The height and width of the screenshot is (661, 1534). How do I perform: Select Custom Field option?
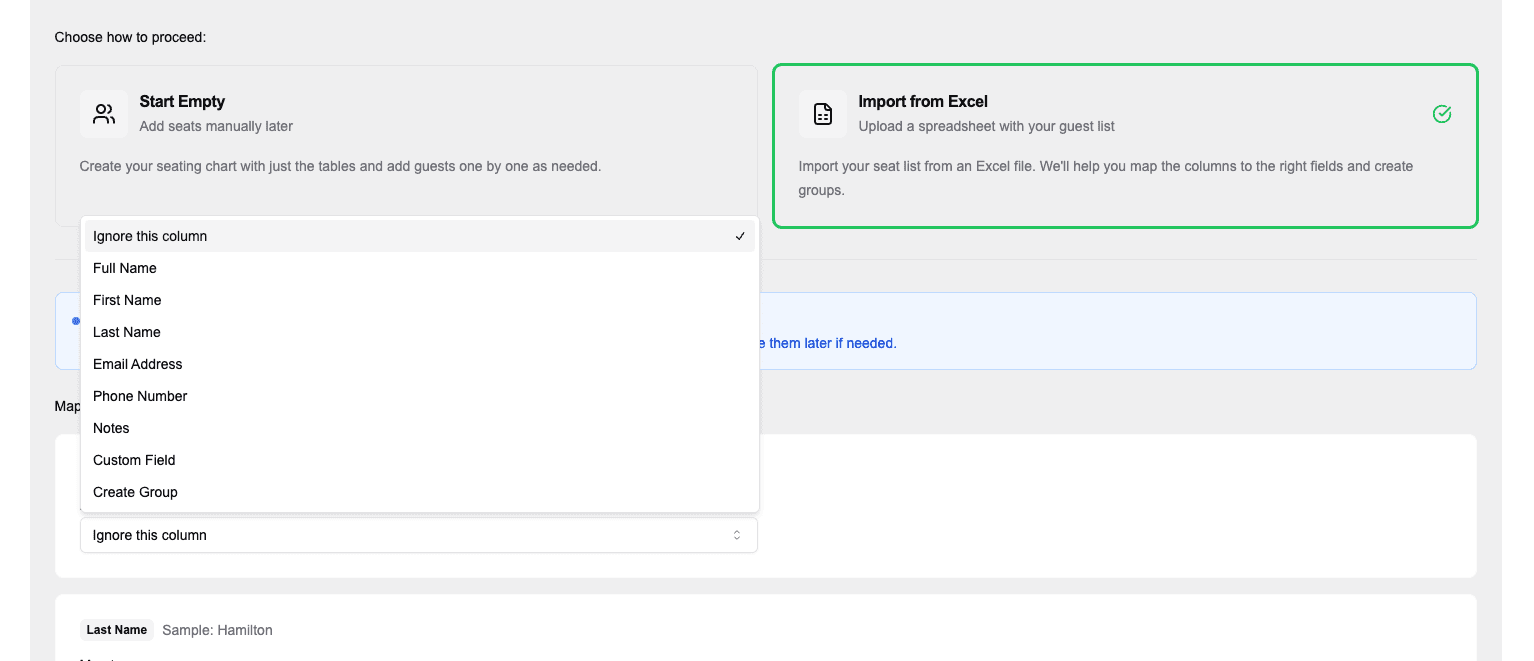pos(134,460)
